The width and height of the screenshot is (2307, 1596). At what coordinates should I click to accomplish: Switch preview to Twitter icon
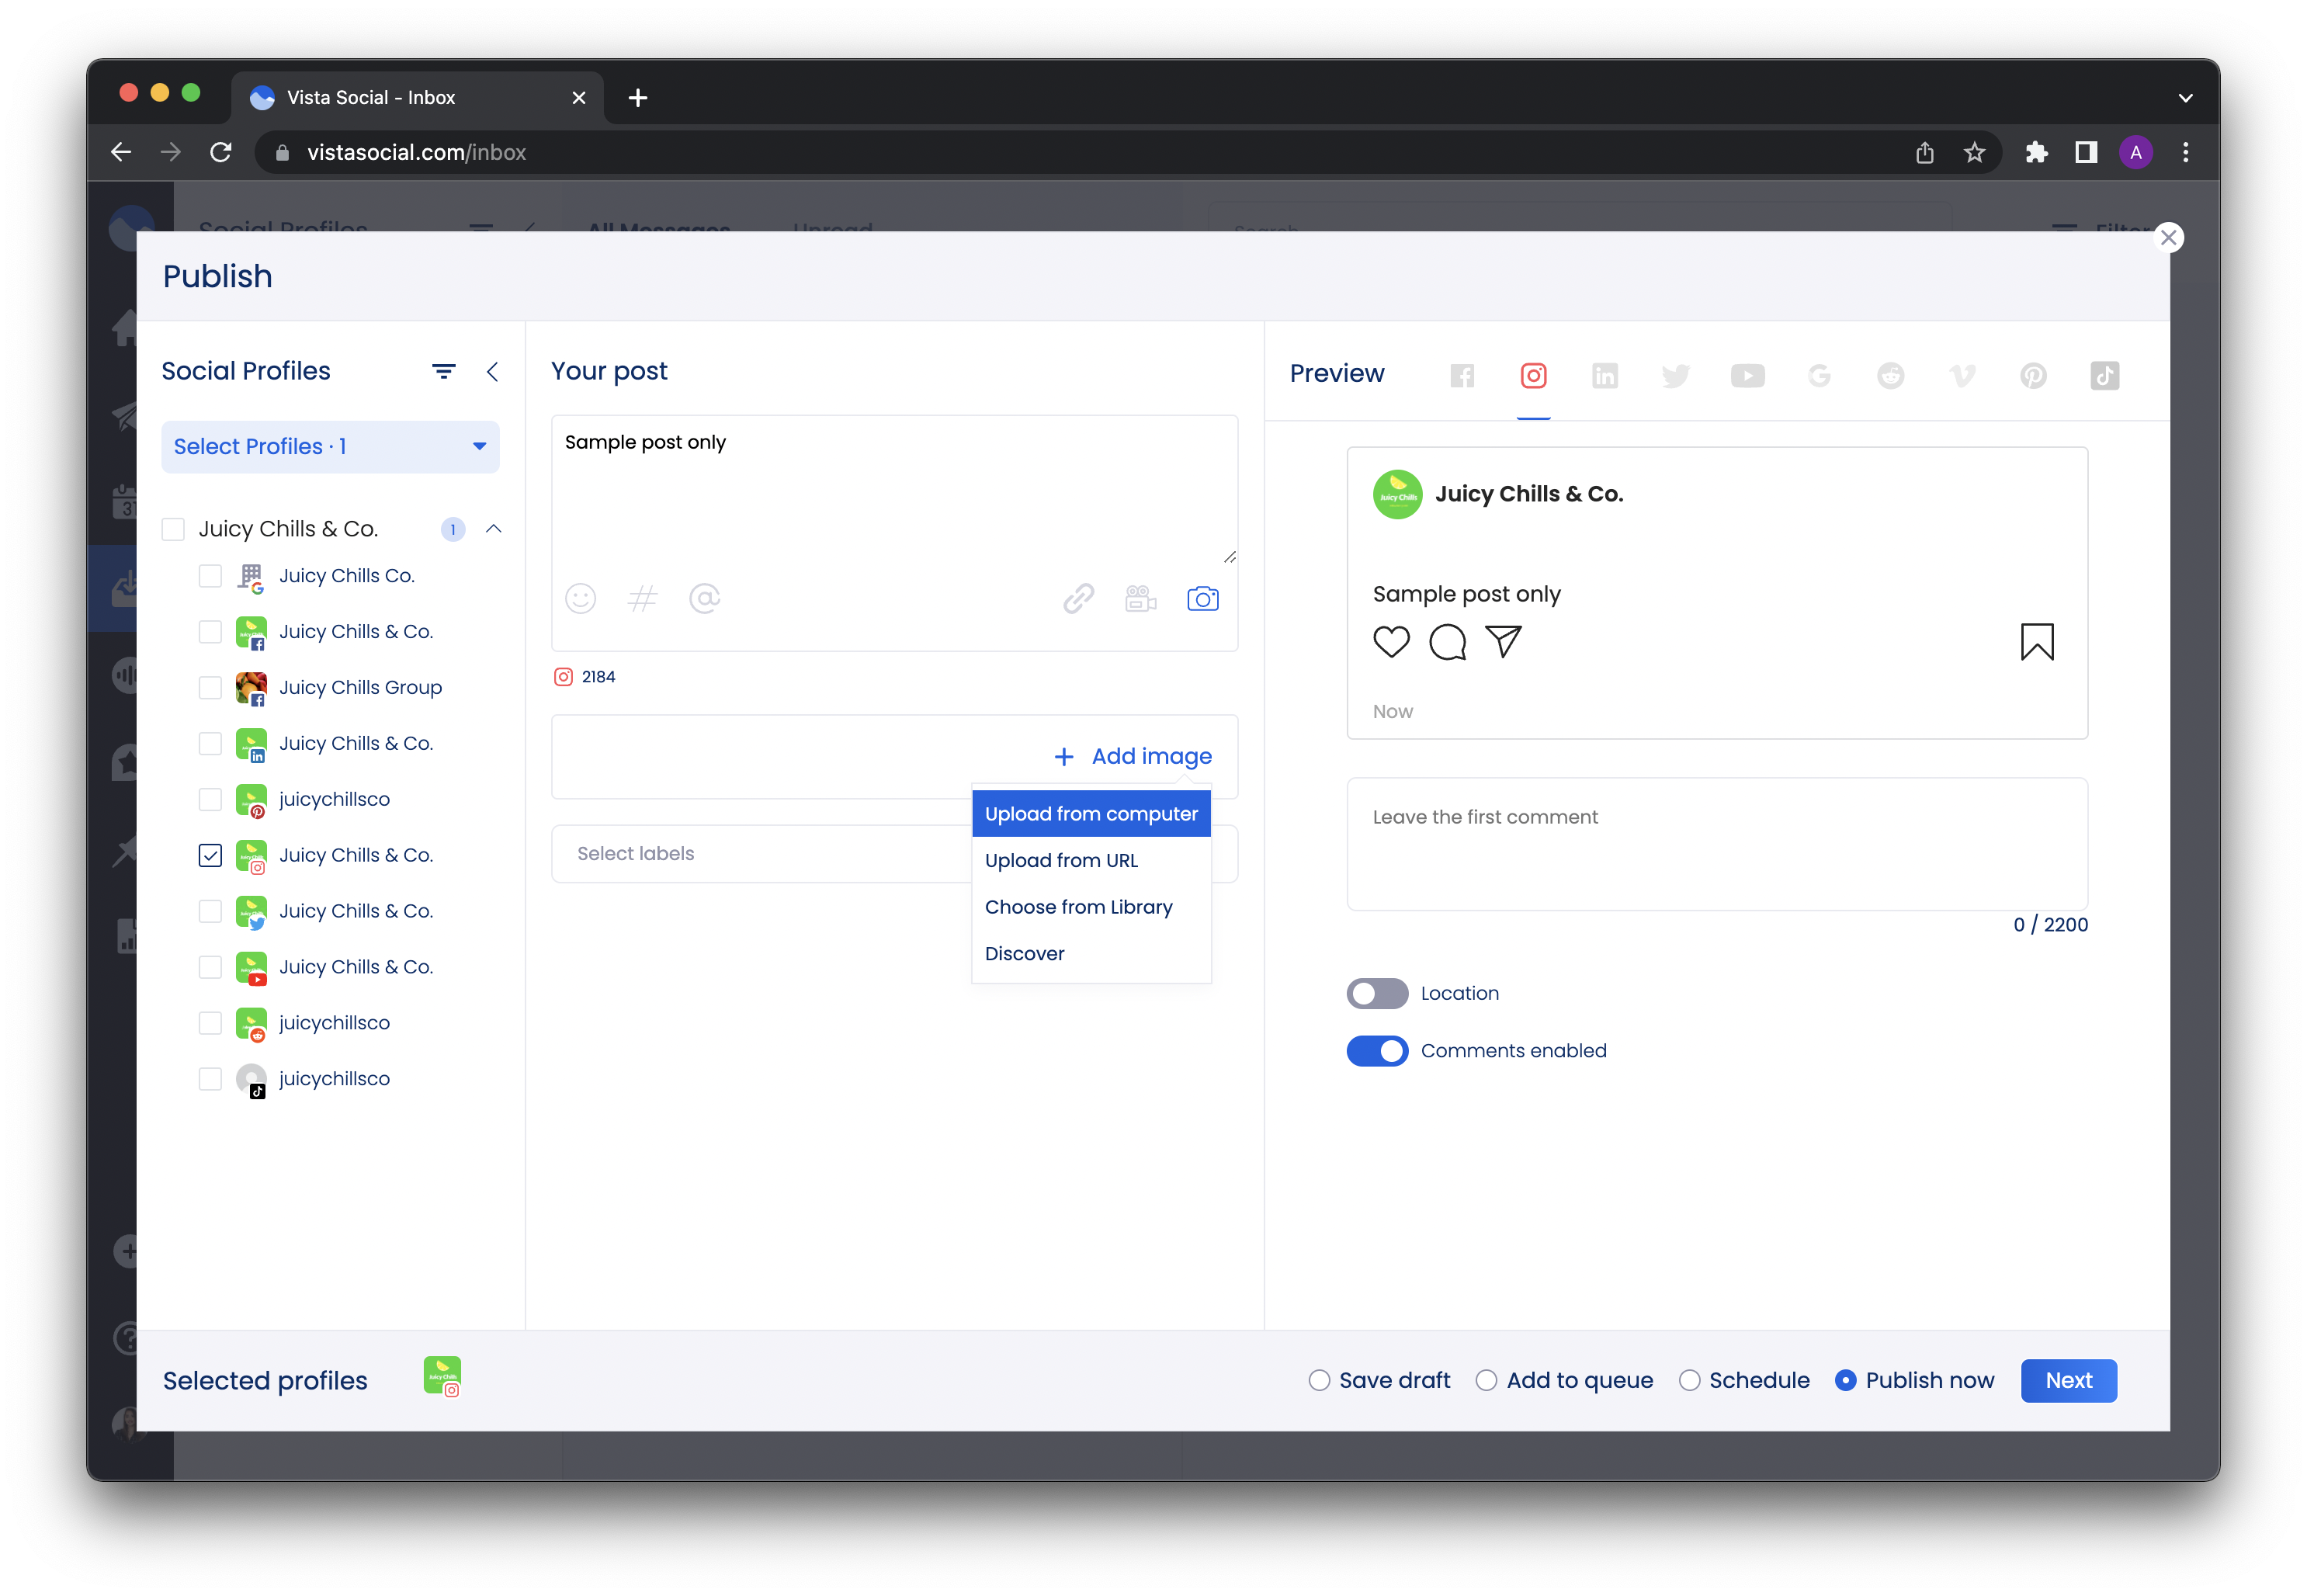pyautogui.click(x=1676, y=376)
